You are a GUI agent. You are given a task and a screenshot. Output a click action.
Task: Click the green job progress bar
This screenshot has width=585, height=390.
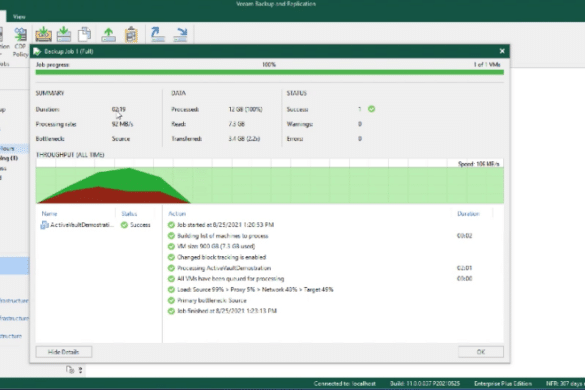pyautogui.click(x=269, y=72)
